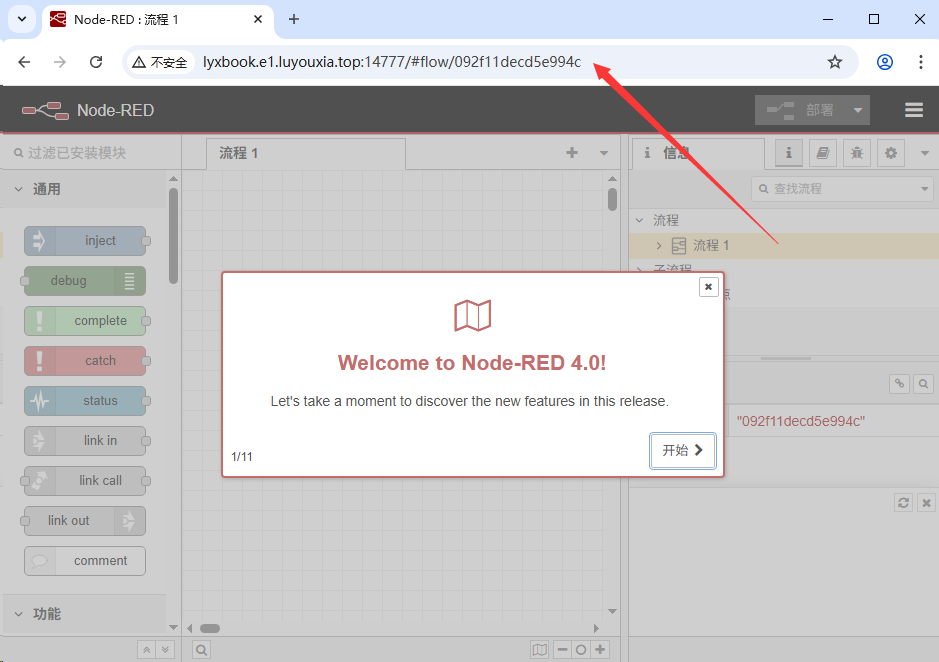The width and height of the screenshot is (939, 662).
Task: Click the address bar URL
Action: [x=392, y=62]
